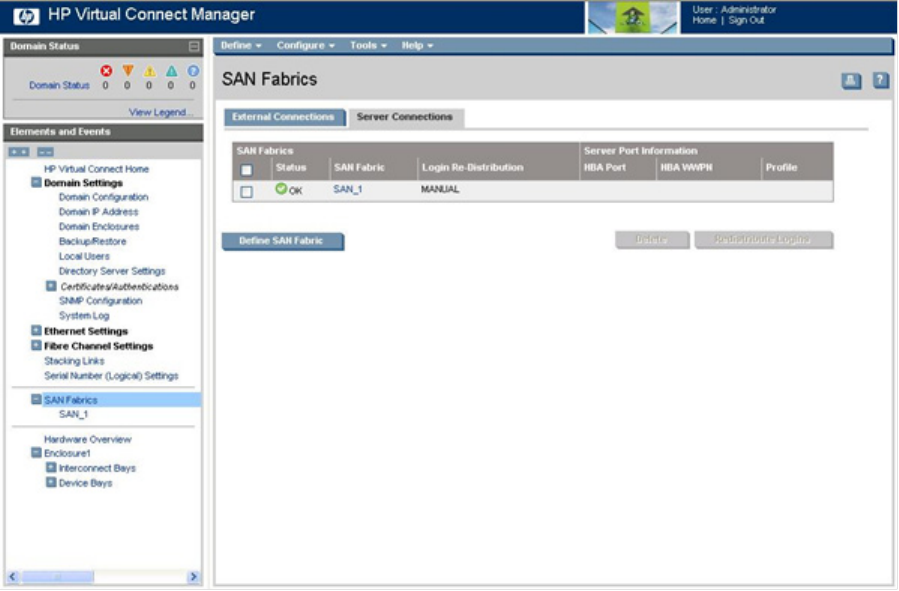The width and height of the screenshot is (899, 591).
Task: Click the red critical status icon
Action: pos(106,71)
